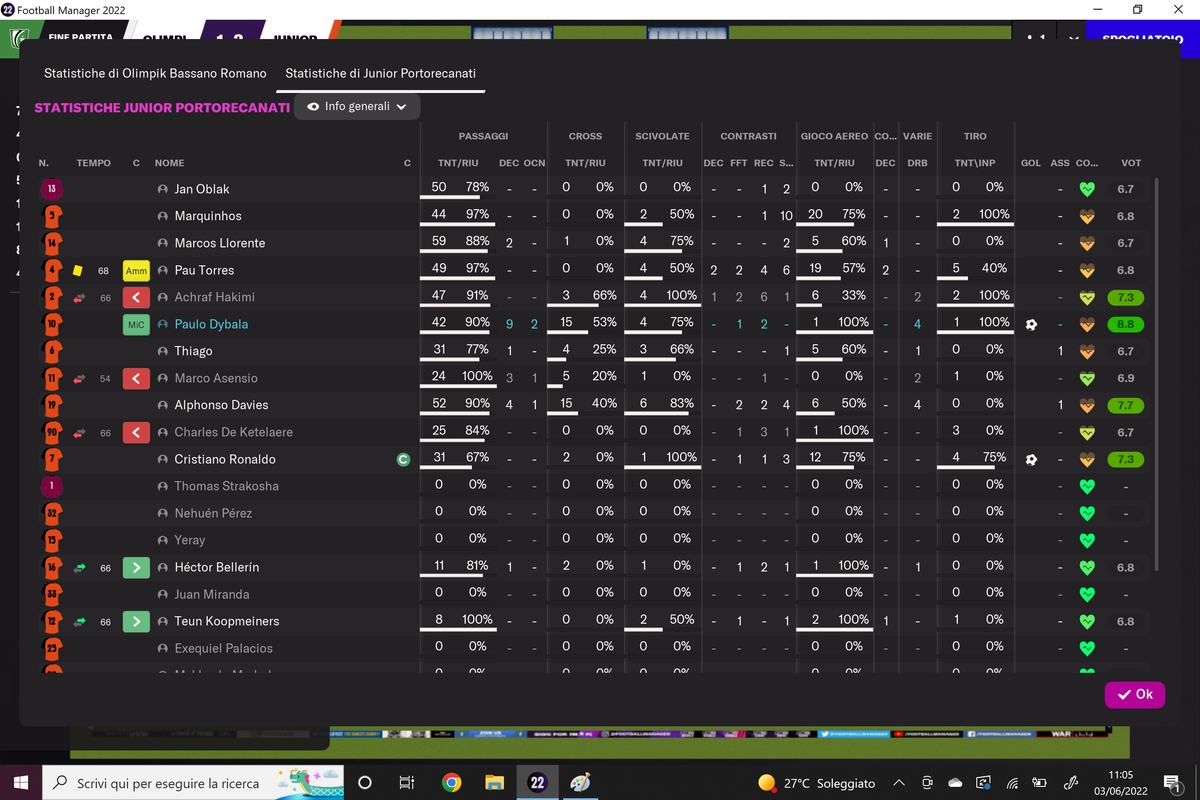Screen dimensions: 1200x800
Task: Open Cortana circle icon on taskbar
Action: 364,782
